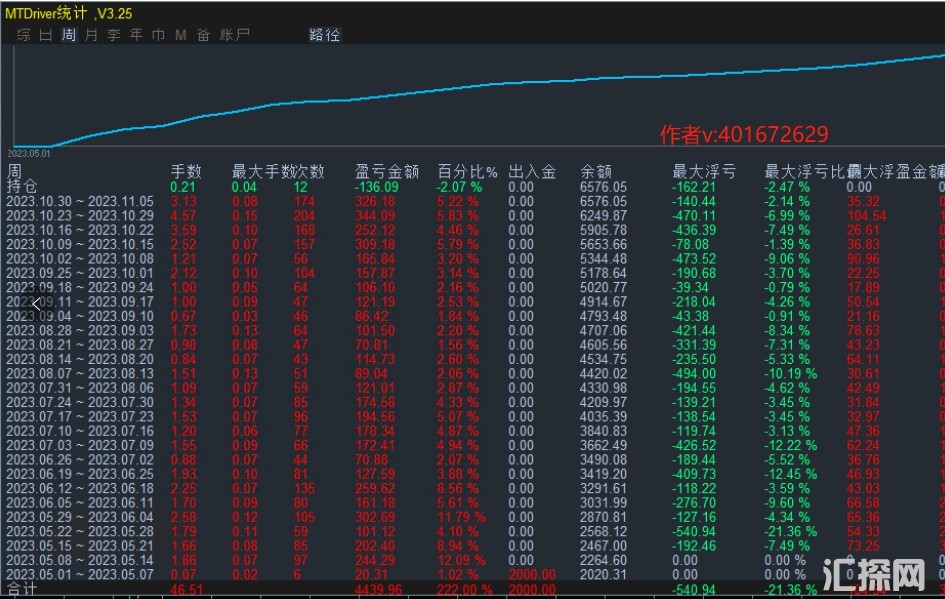Open the 币 (currency) tab
This screenshot has height=599, width=945.
(158, 35)
